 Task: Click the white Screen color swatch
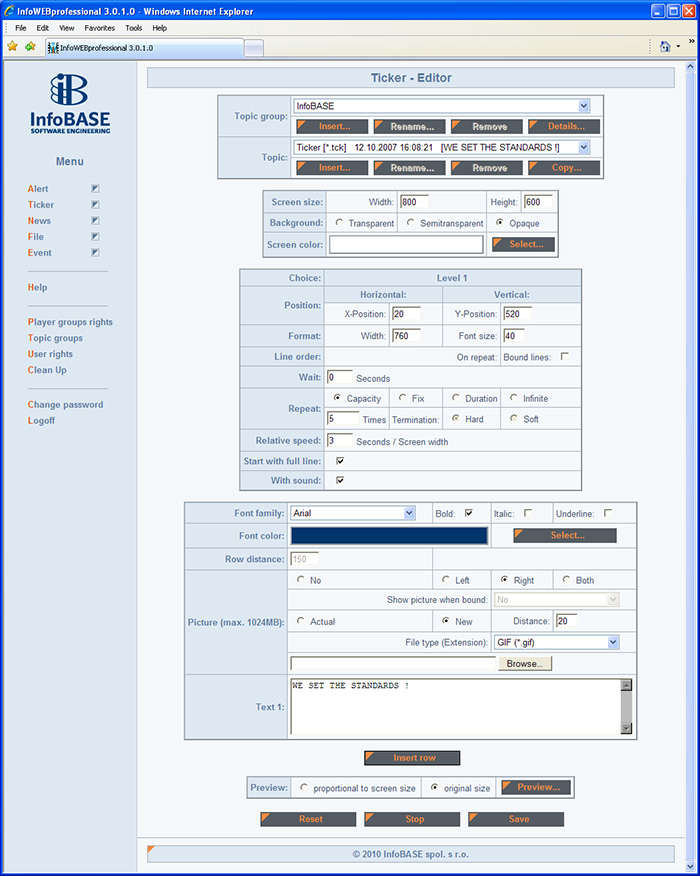[406, 245]
